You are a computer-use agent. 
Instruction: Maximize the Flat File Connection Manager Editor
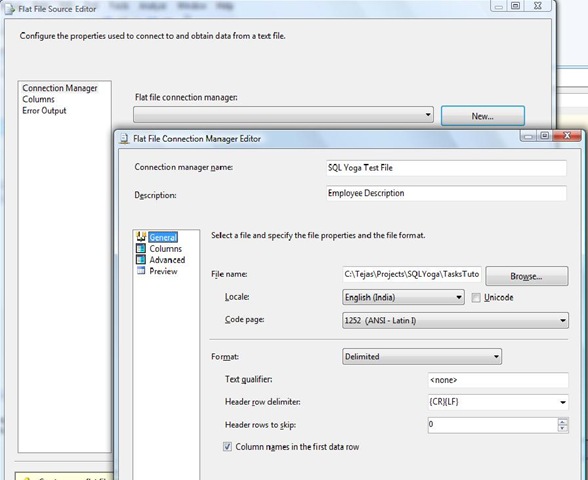(544, 135)
